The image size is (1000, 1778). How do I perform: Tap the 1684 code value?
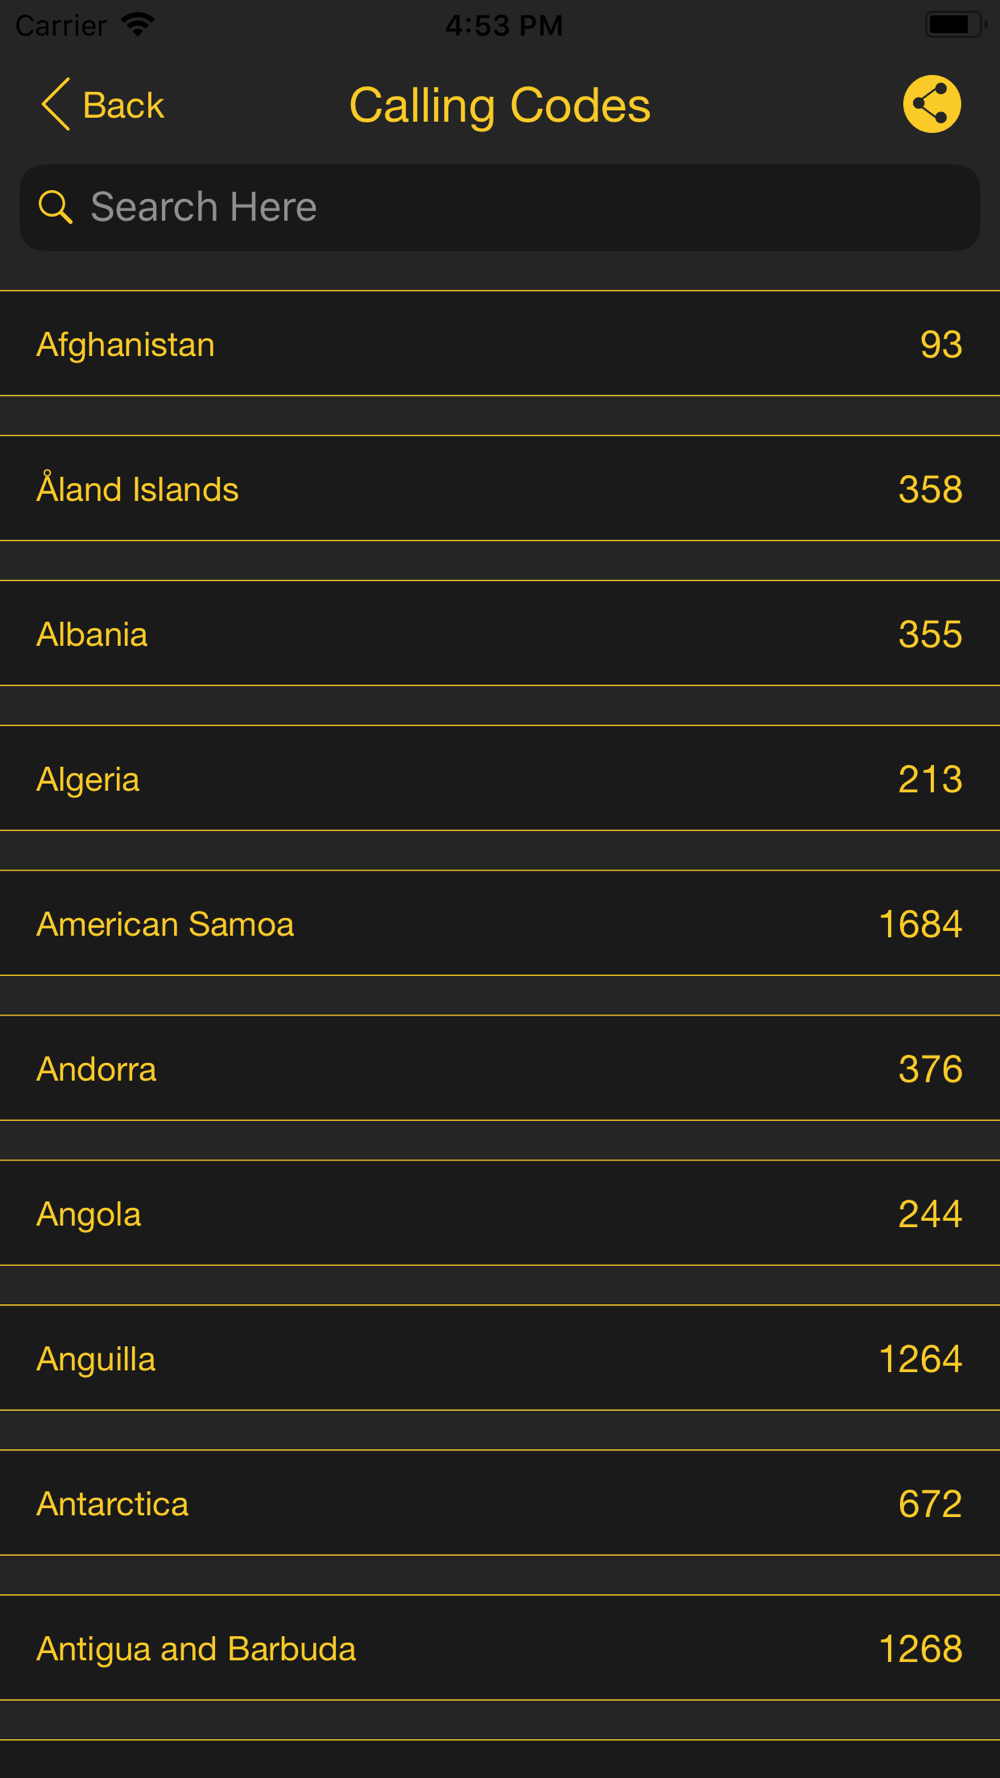pos(920,924)
